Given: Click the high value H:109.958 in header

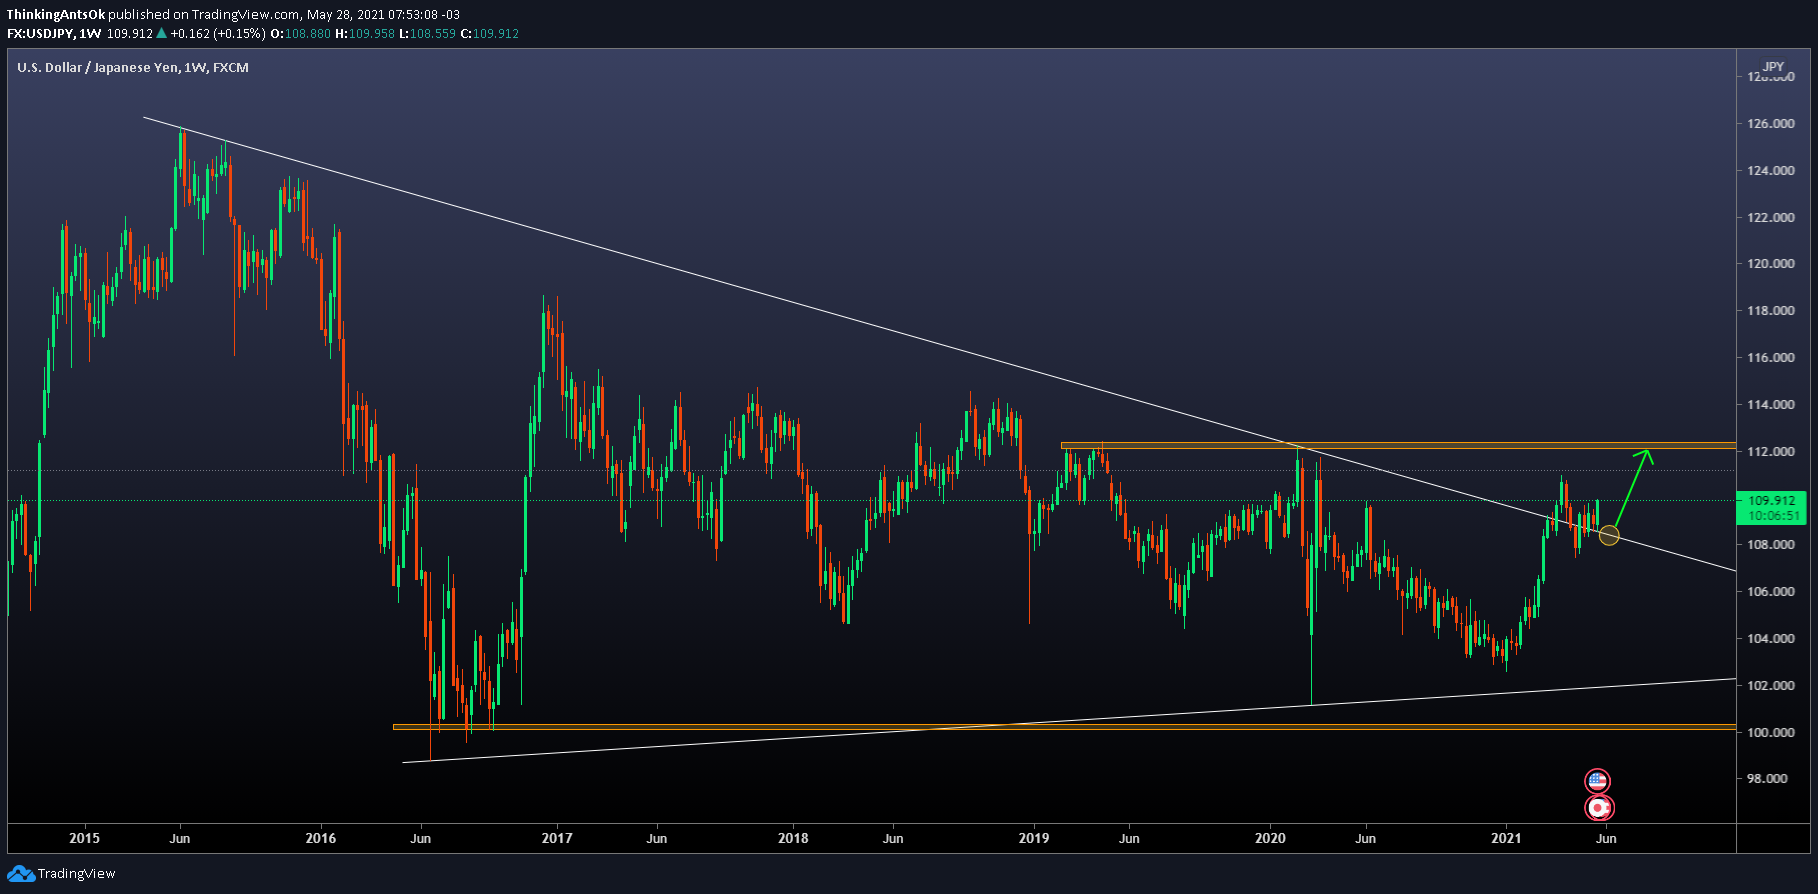Looking at the screenshot, I should pos(365,33).
